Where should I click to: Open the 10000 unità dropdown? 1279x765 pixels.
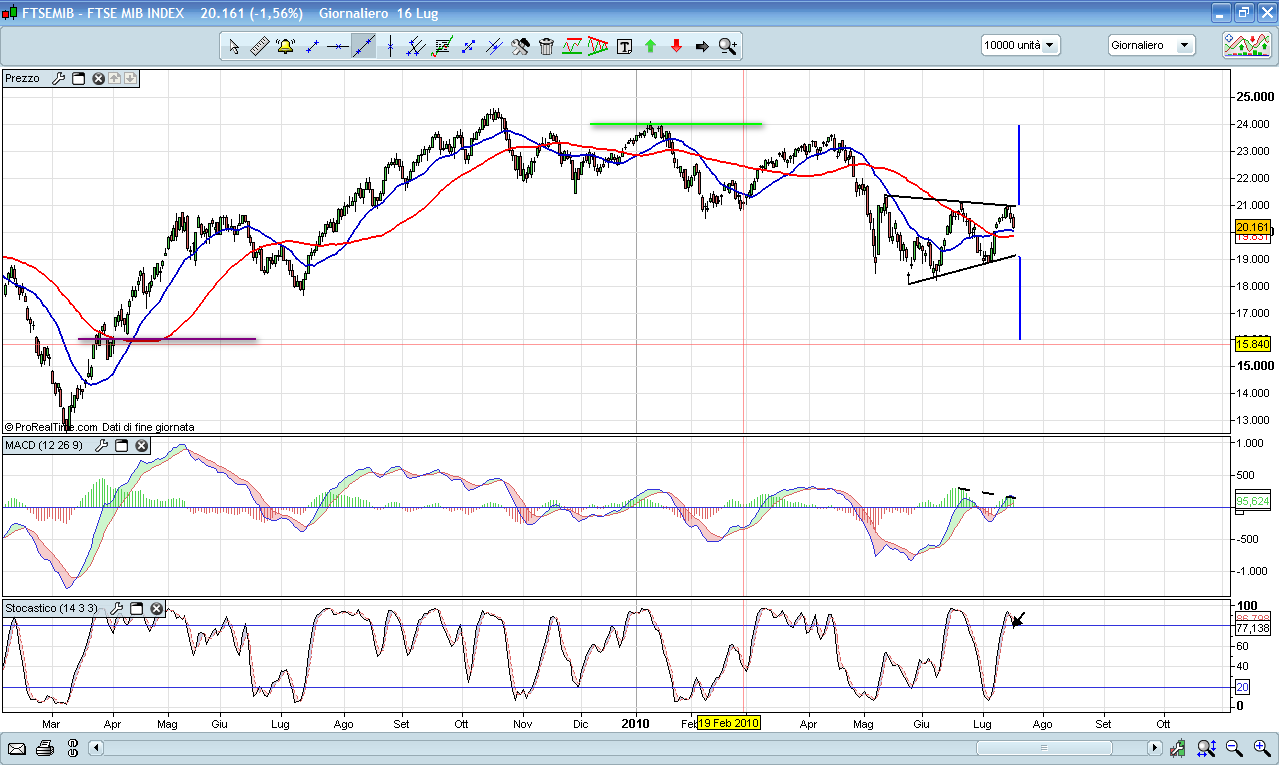[1020, 45]
